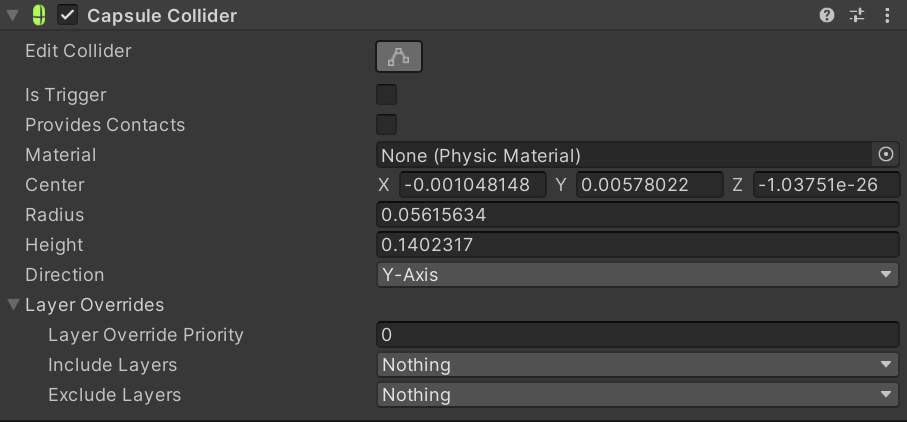Click the Center X value field

click(x=472, y=185)
